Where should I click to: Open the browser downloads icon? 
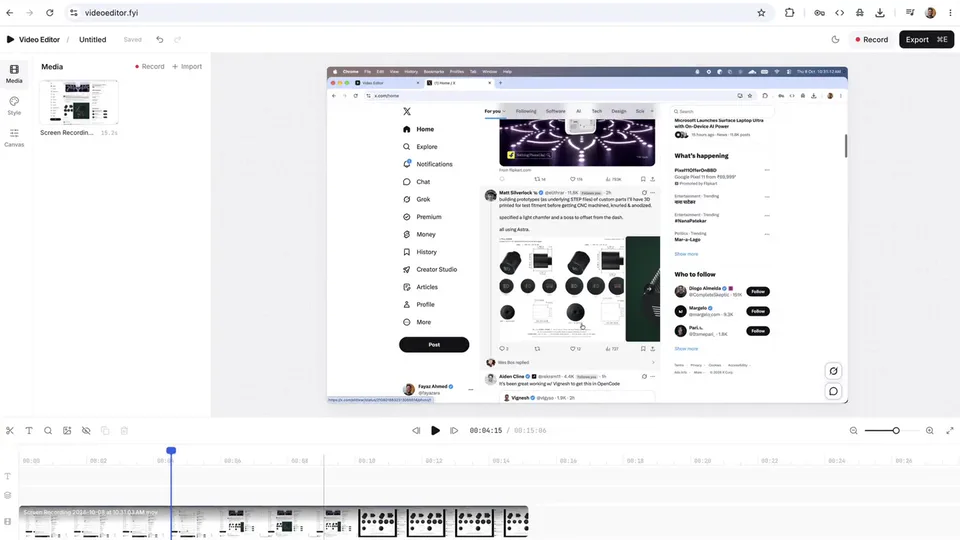pyautogui.click(x=880, y=12)
